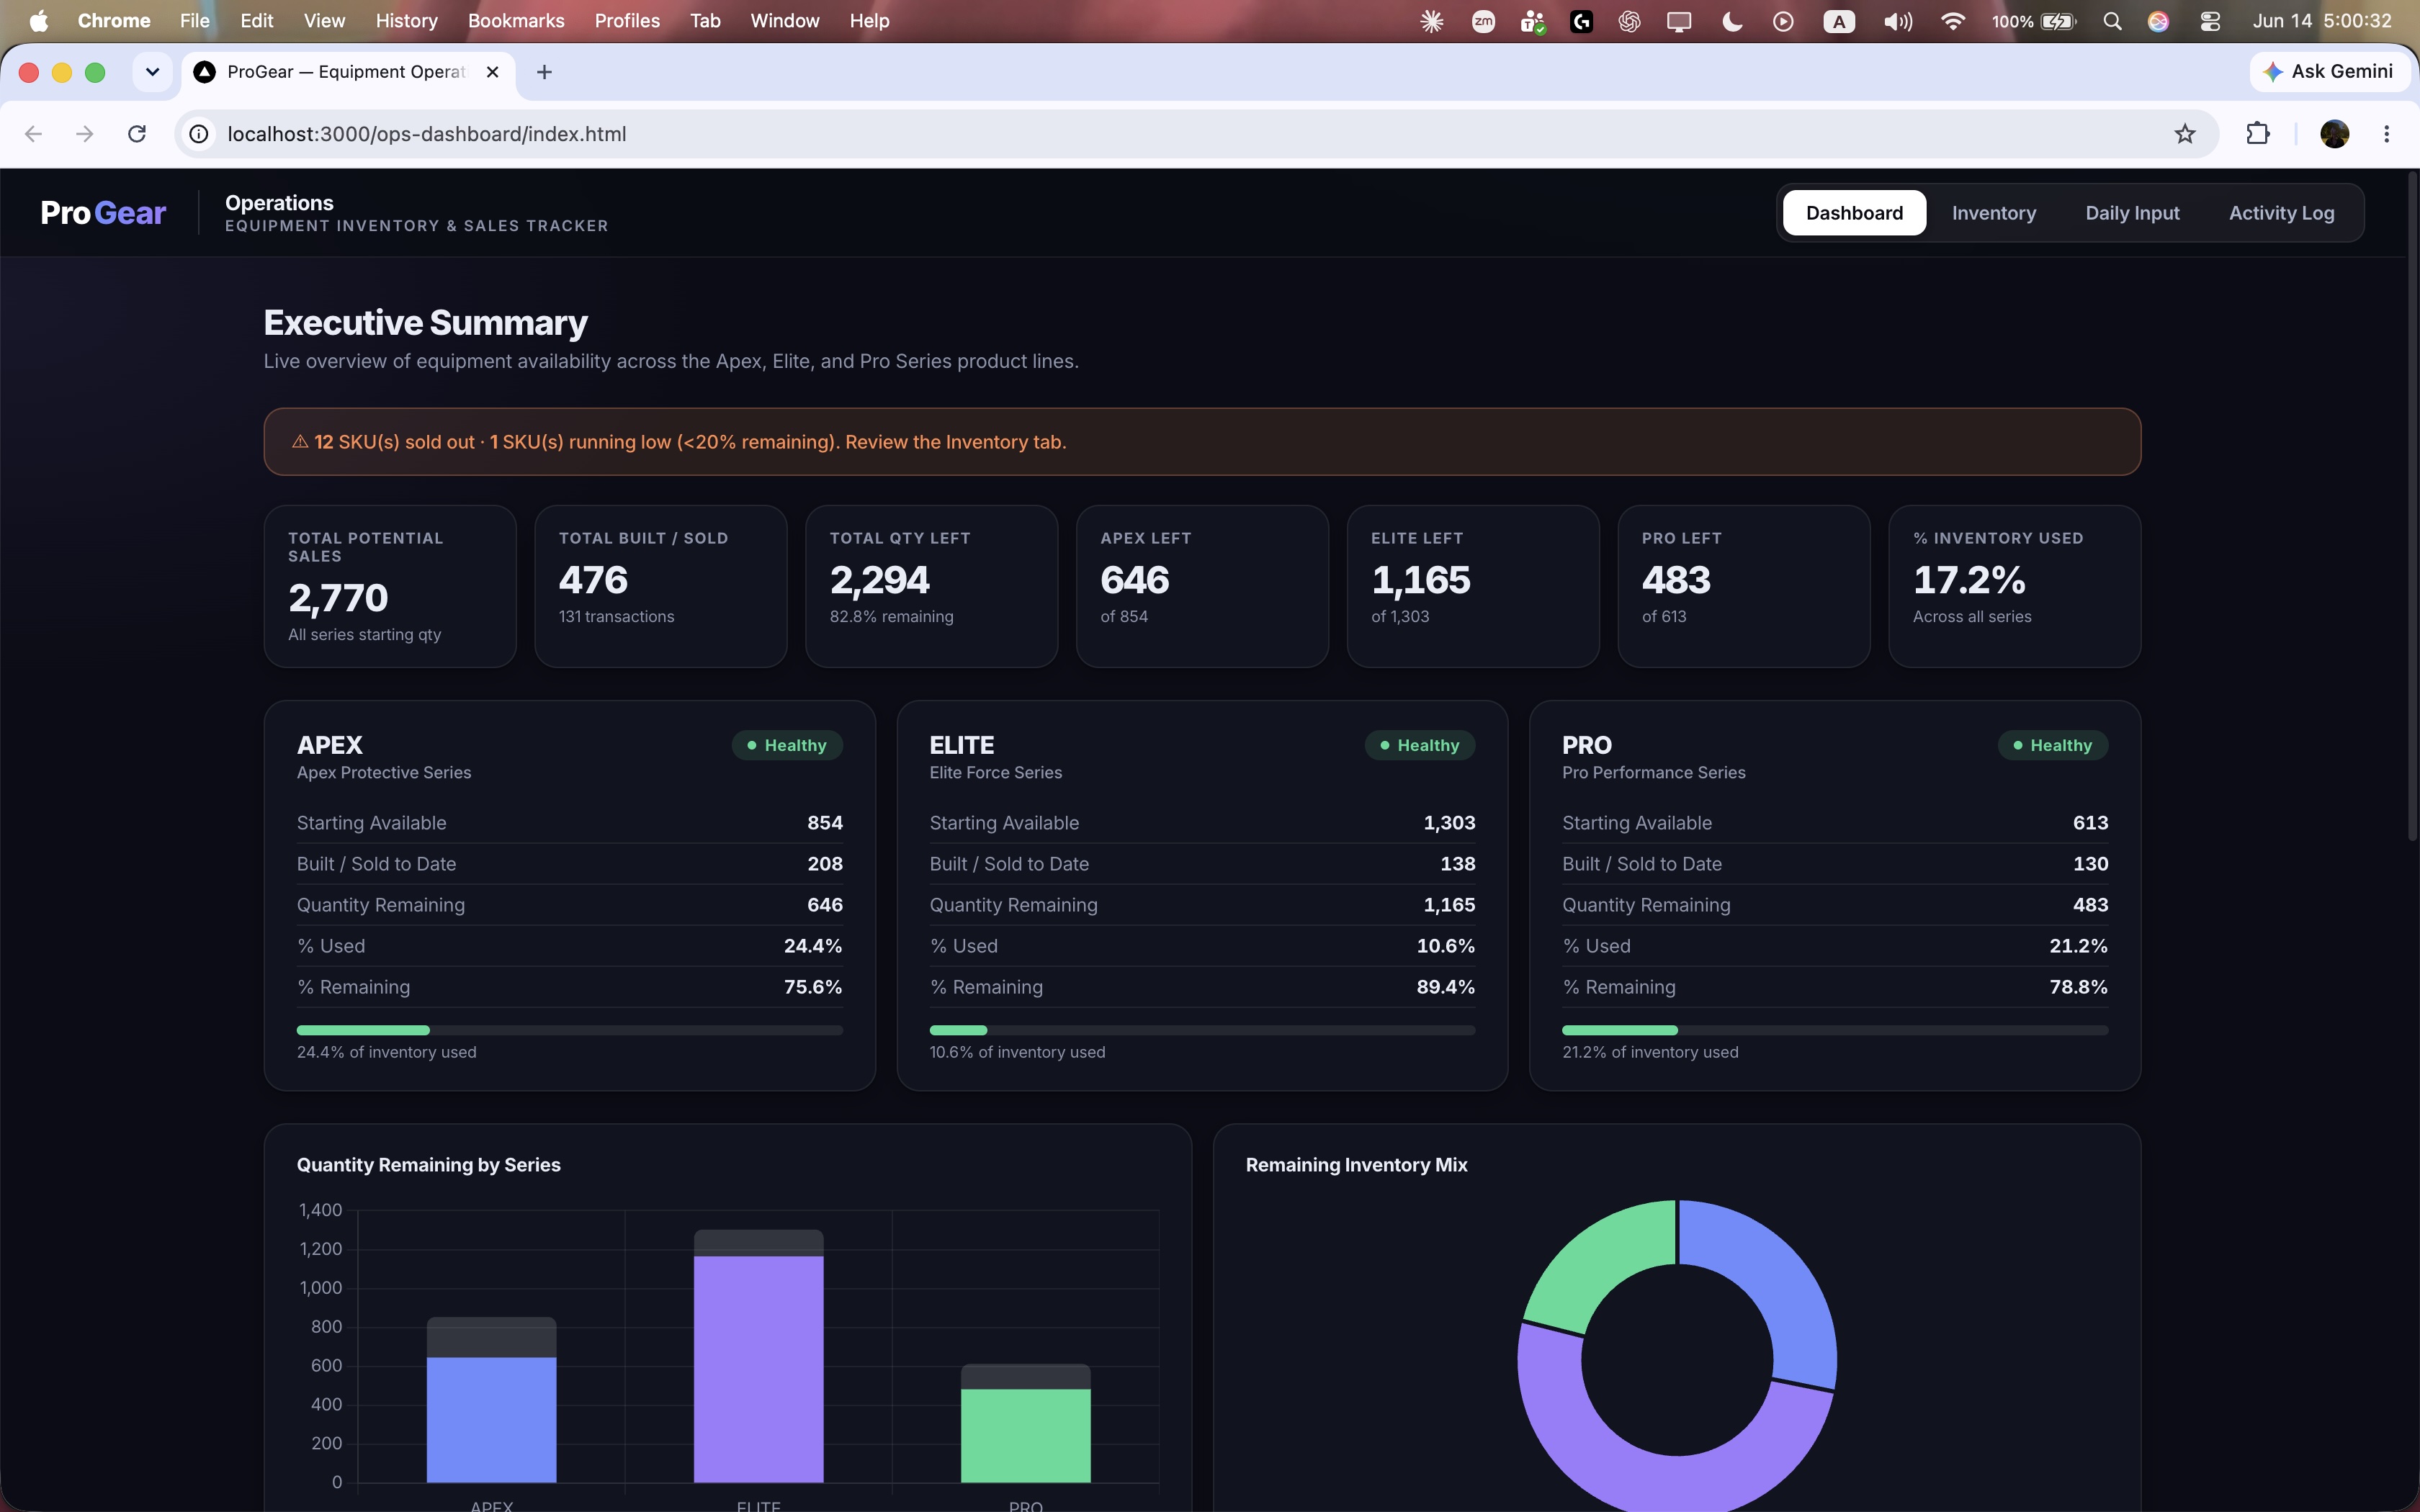The image size is (2420, 1512).
Task: Click the address bar URL
Action: pyautogui.click(x=426, y=134)
